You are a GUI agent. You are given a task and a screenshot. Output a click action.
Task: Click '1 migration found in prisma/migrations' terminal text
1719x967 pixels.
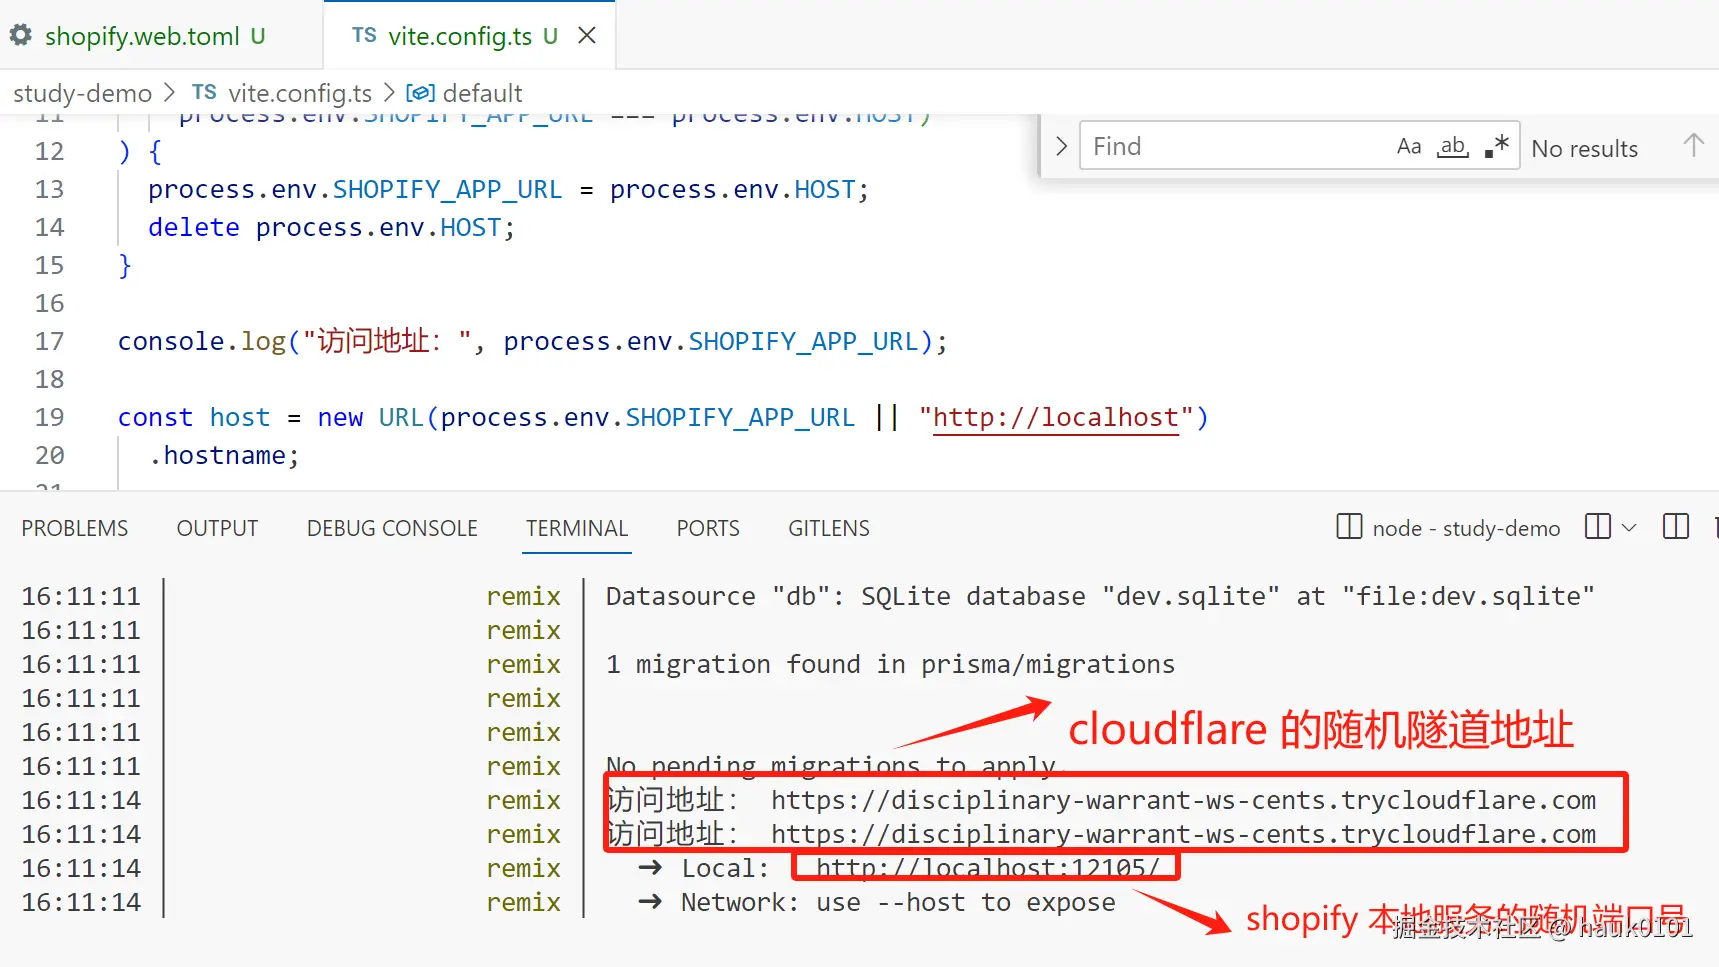tap(890, 664)
